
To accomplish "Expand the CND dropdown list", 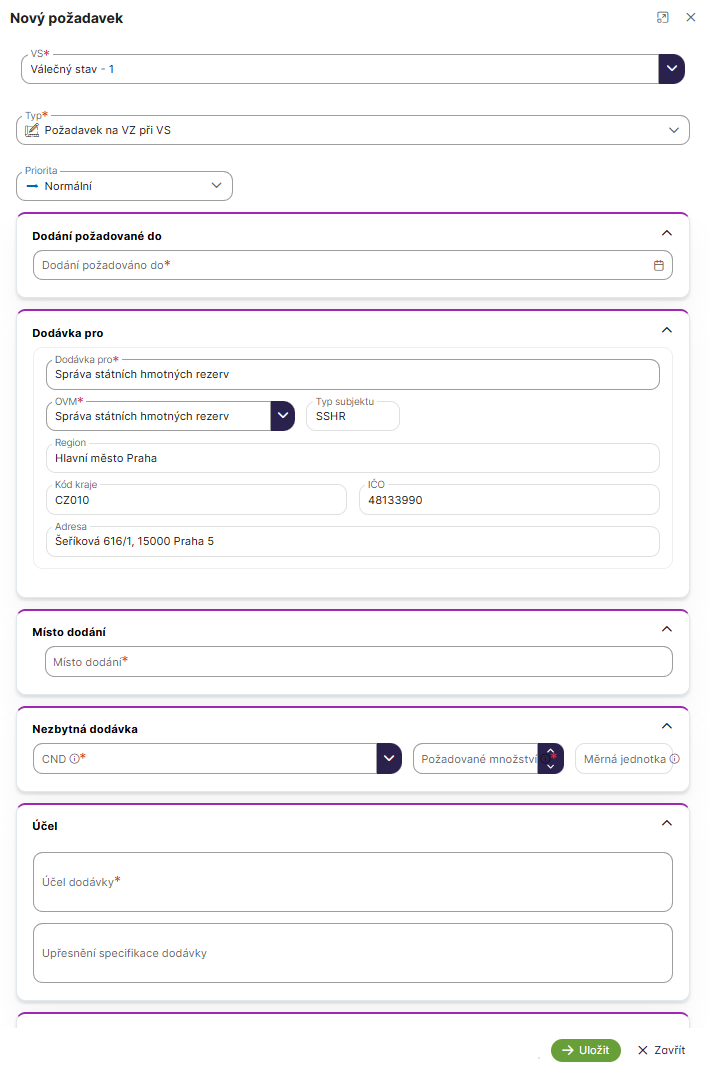I will pos(389,759).
